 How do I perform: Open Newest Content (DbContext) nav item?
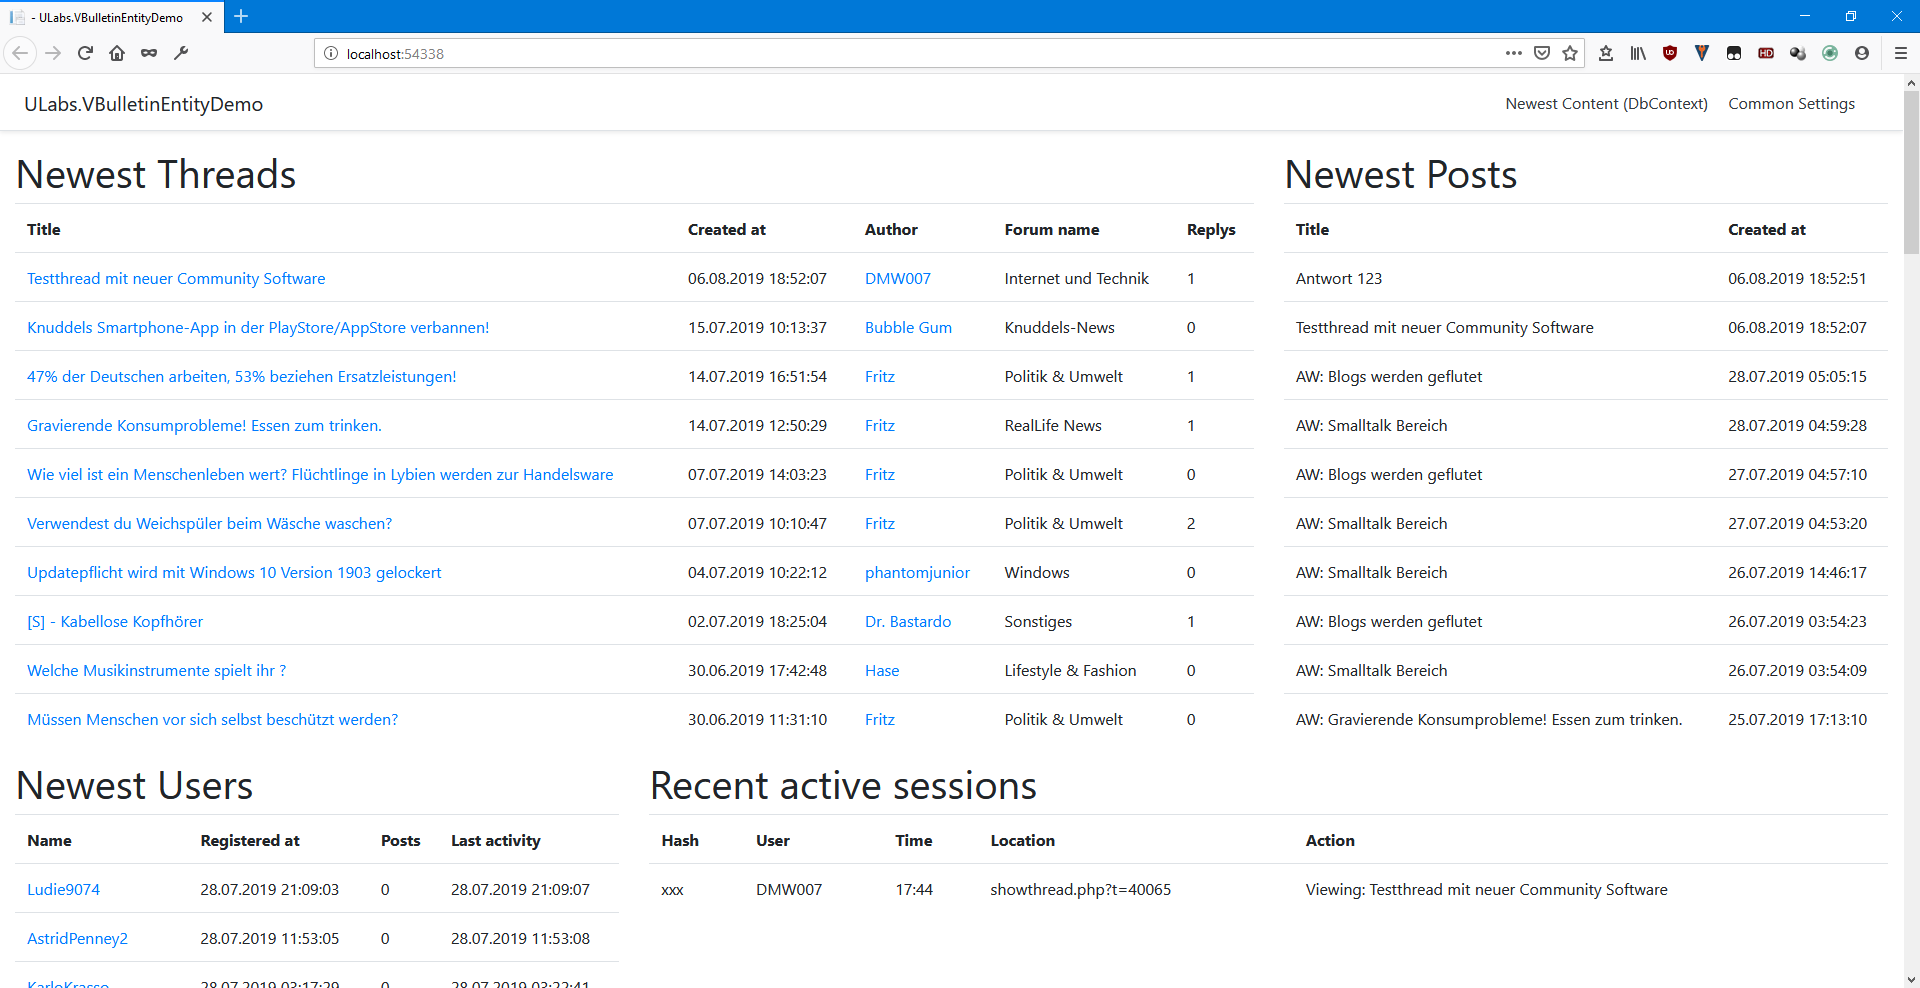pyautogui.click(x=1606, y=104)
